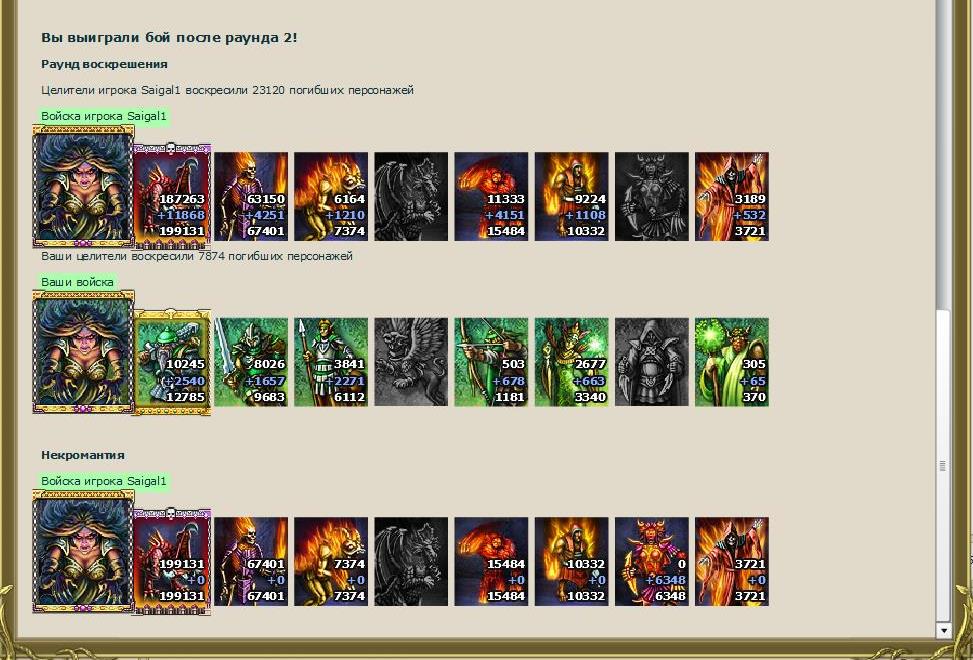Select the spearman unit totaling 6112
Screen dimensions: 973x660
click(331, 362)
